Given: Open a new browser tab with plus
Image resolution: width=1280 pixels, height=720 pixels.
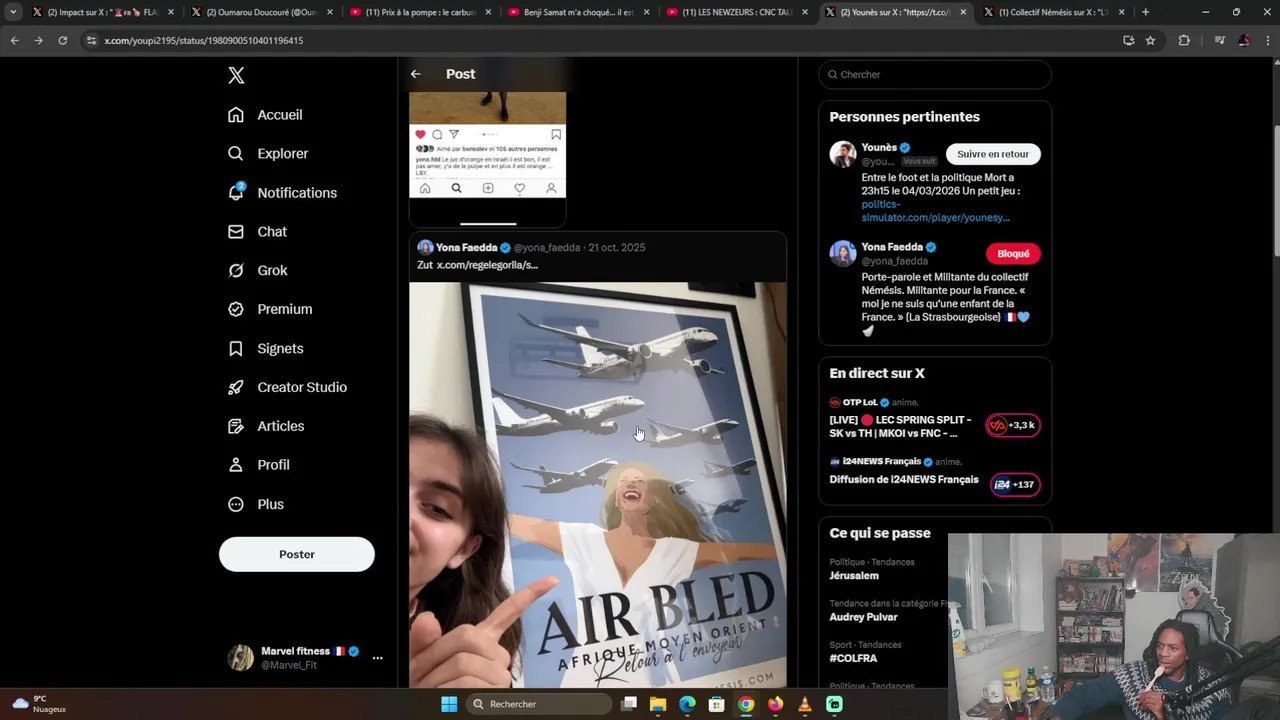Looking at the screenshot, I should coord(1145,12).
